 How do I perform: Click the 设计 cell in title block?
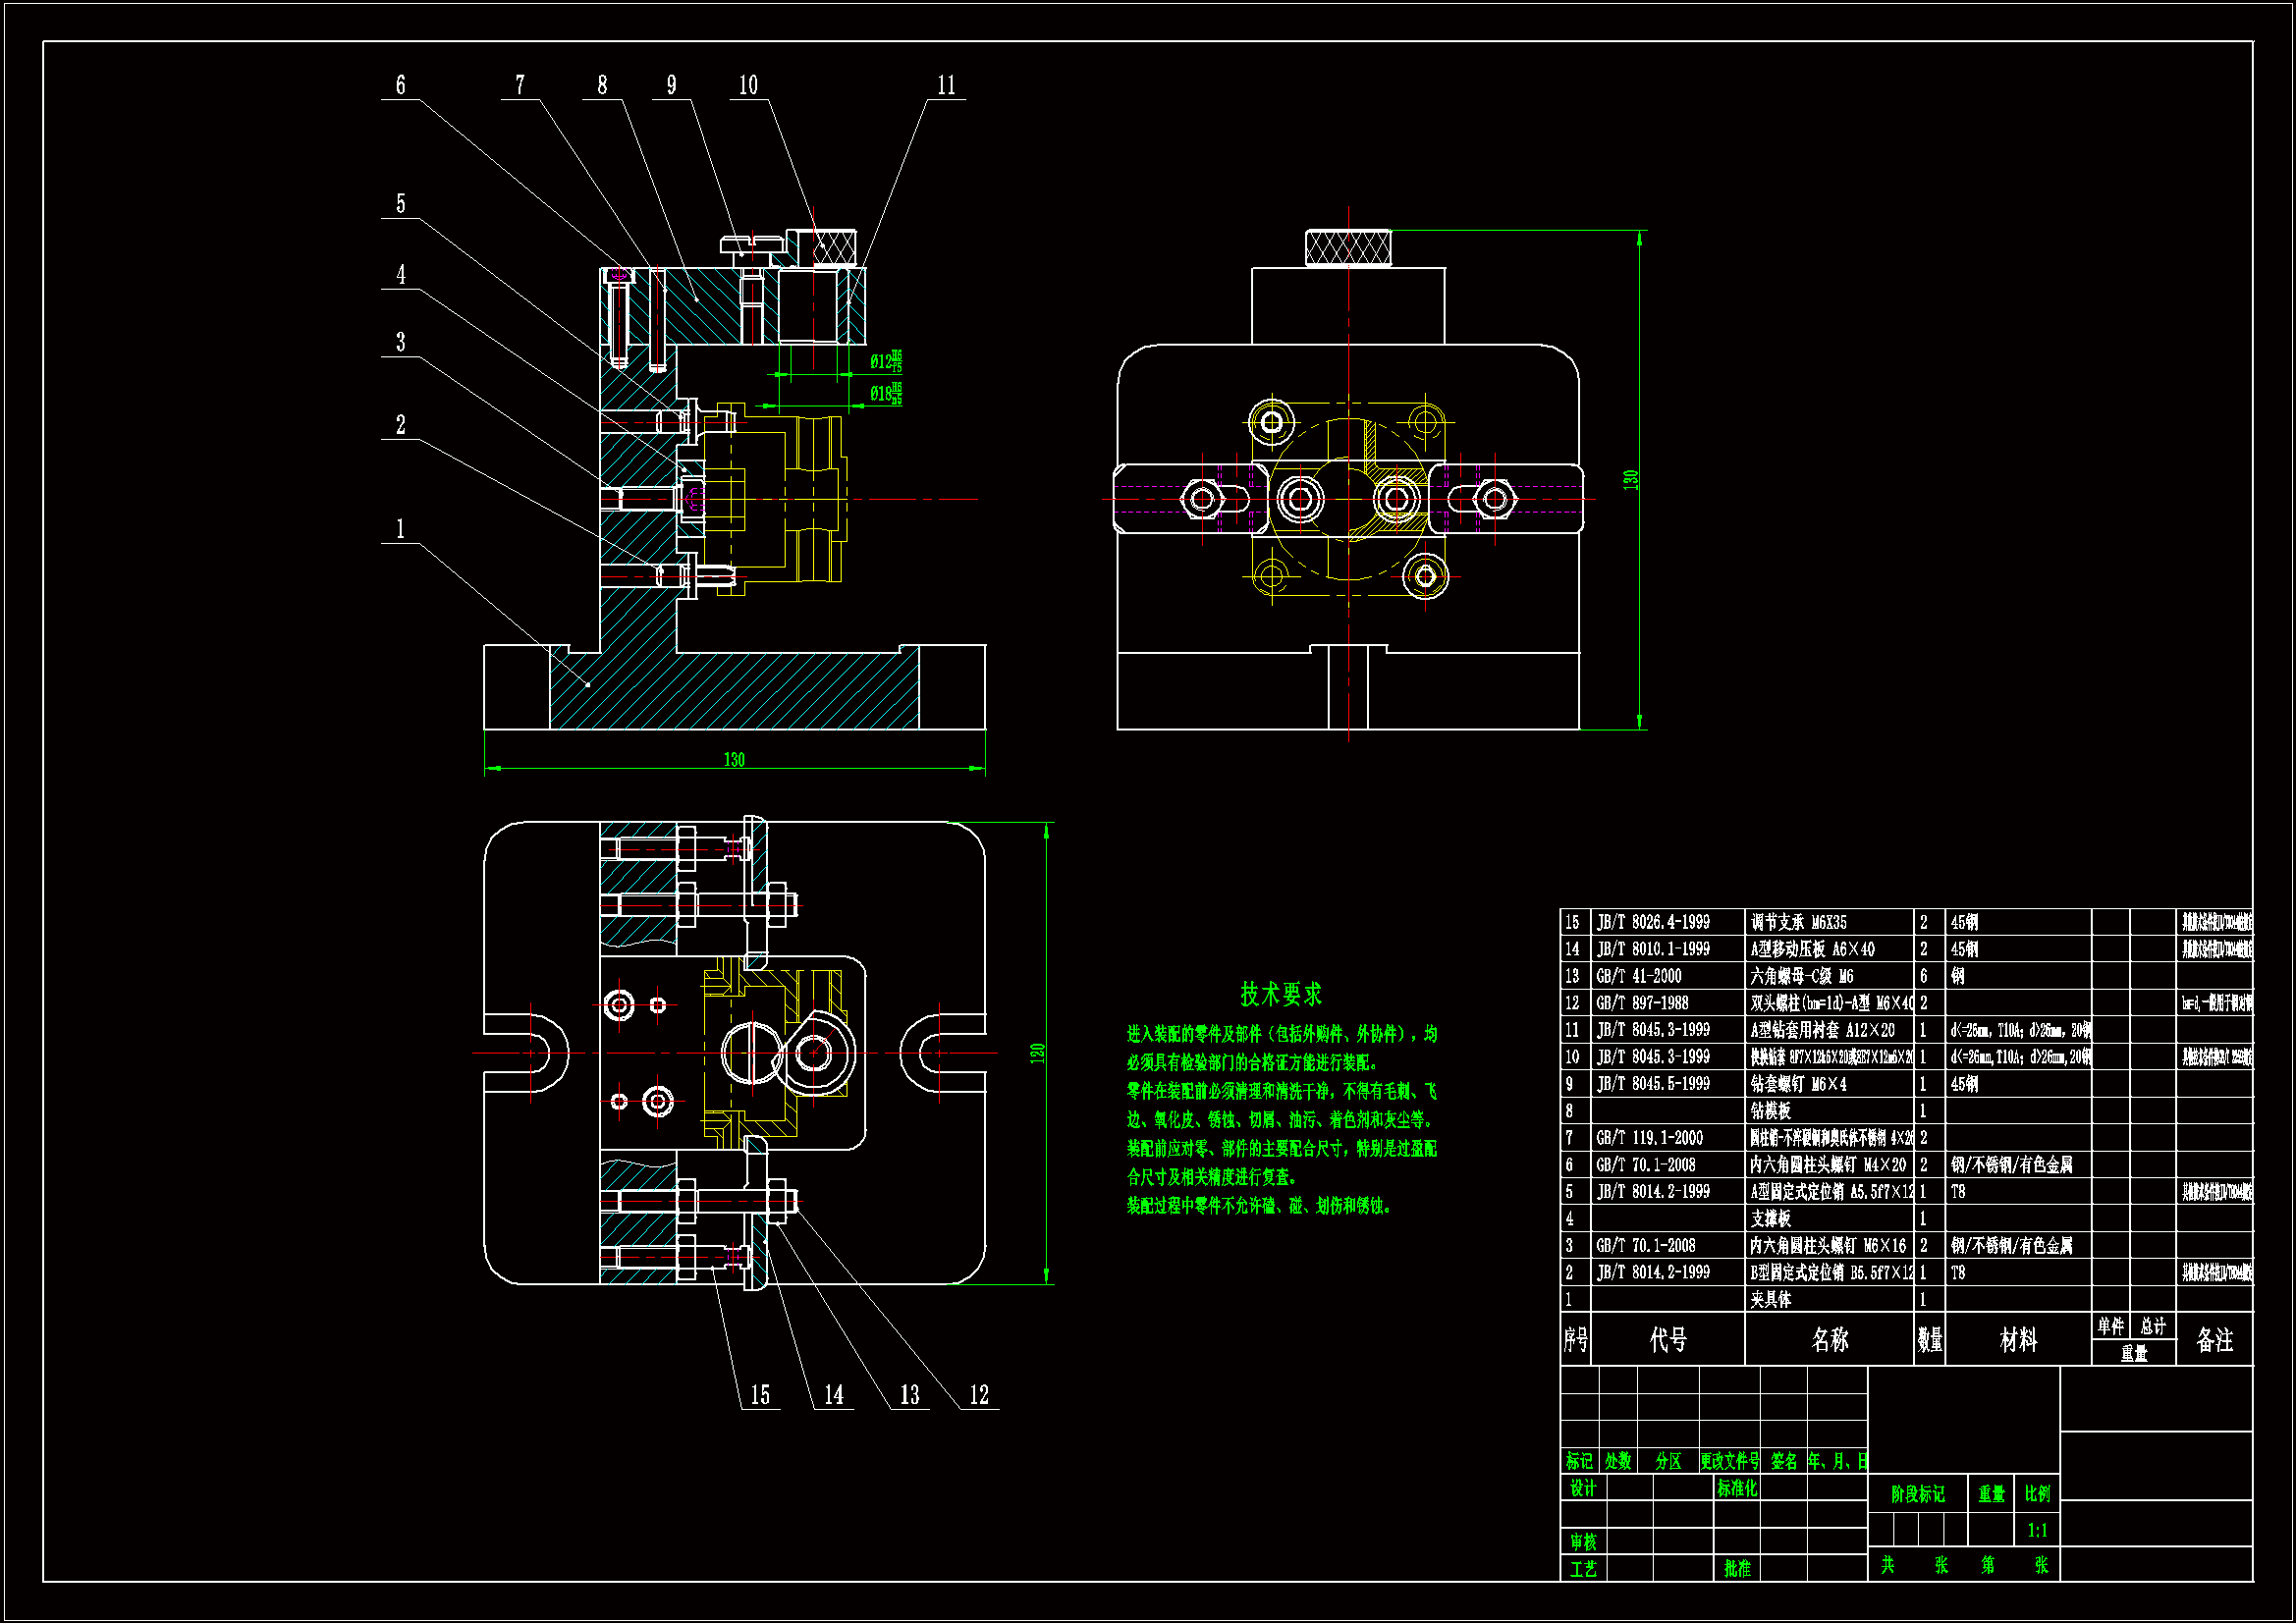1583,1488
